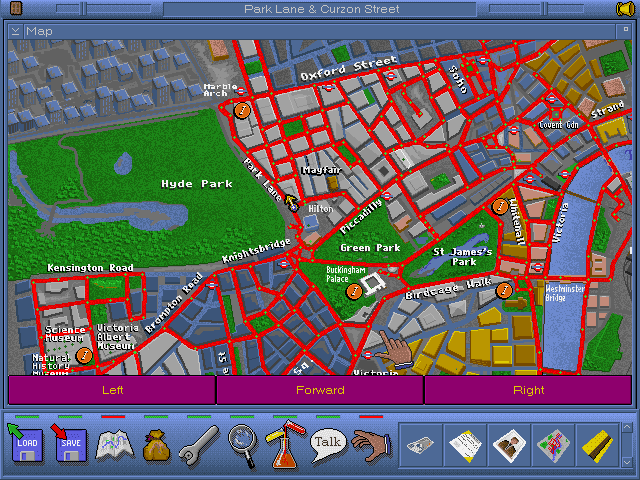Open the folded map icon in toolbar
The height and width of the screenshot is (480, 640).
[113, 442]
